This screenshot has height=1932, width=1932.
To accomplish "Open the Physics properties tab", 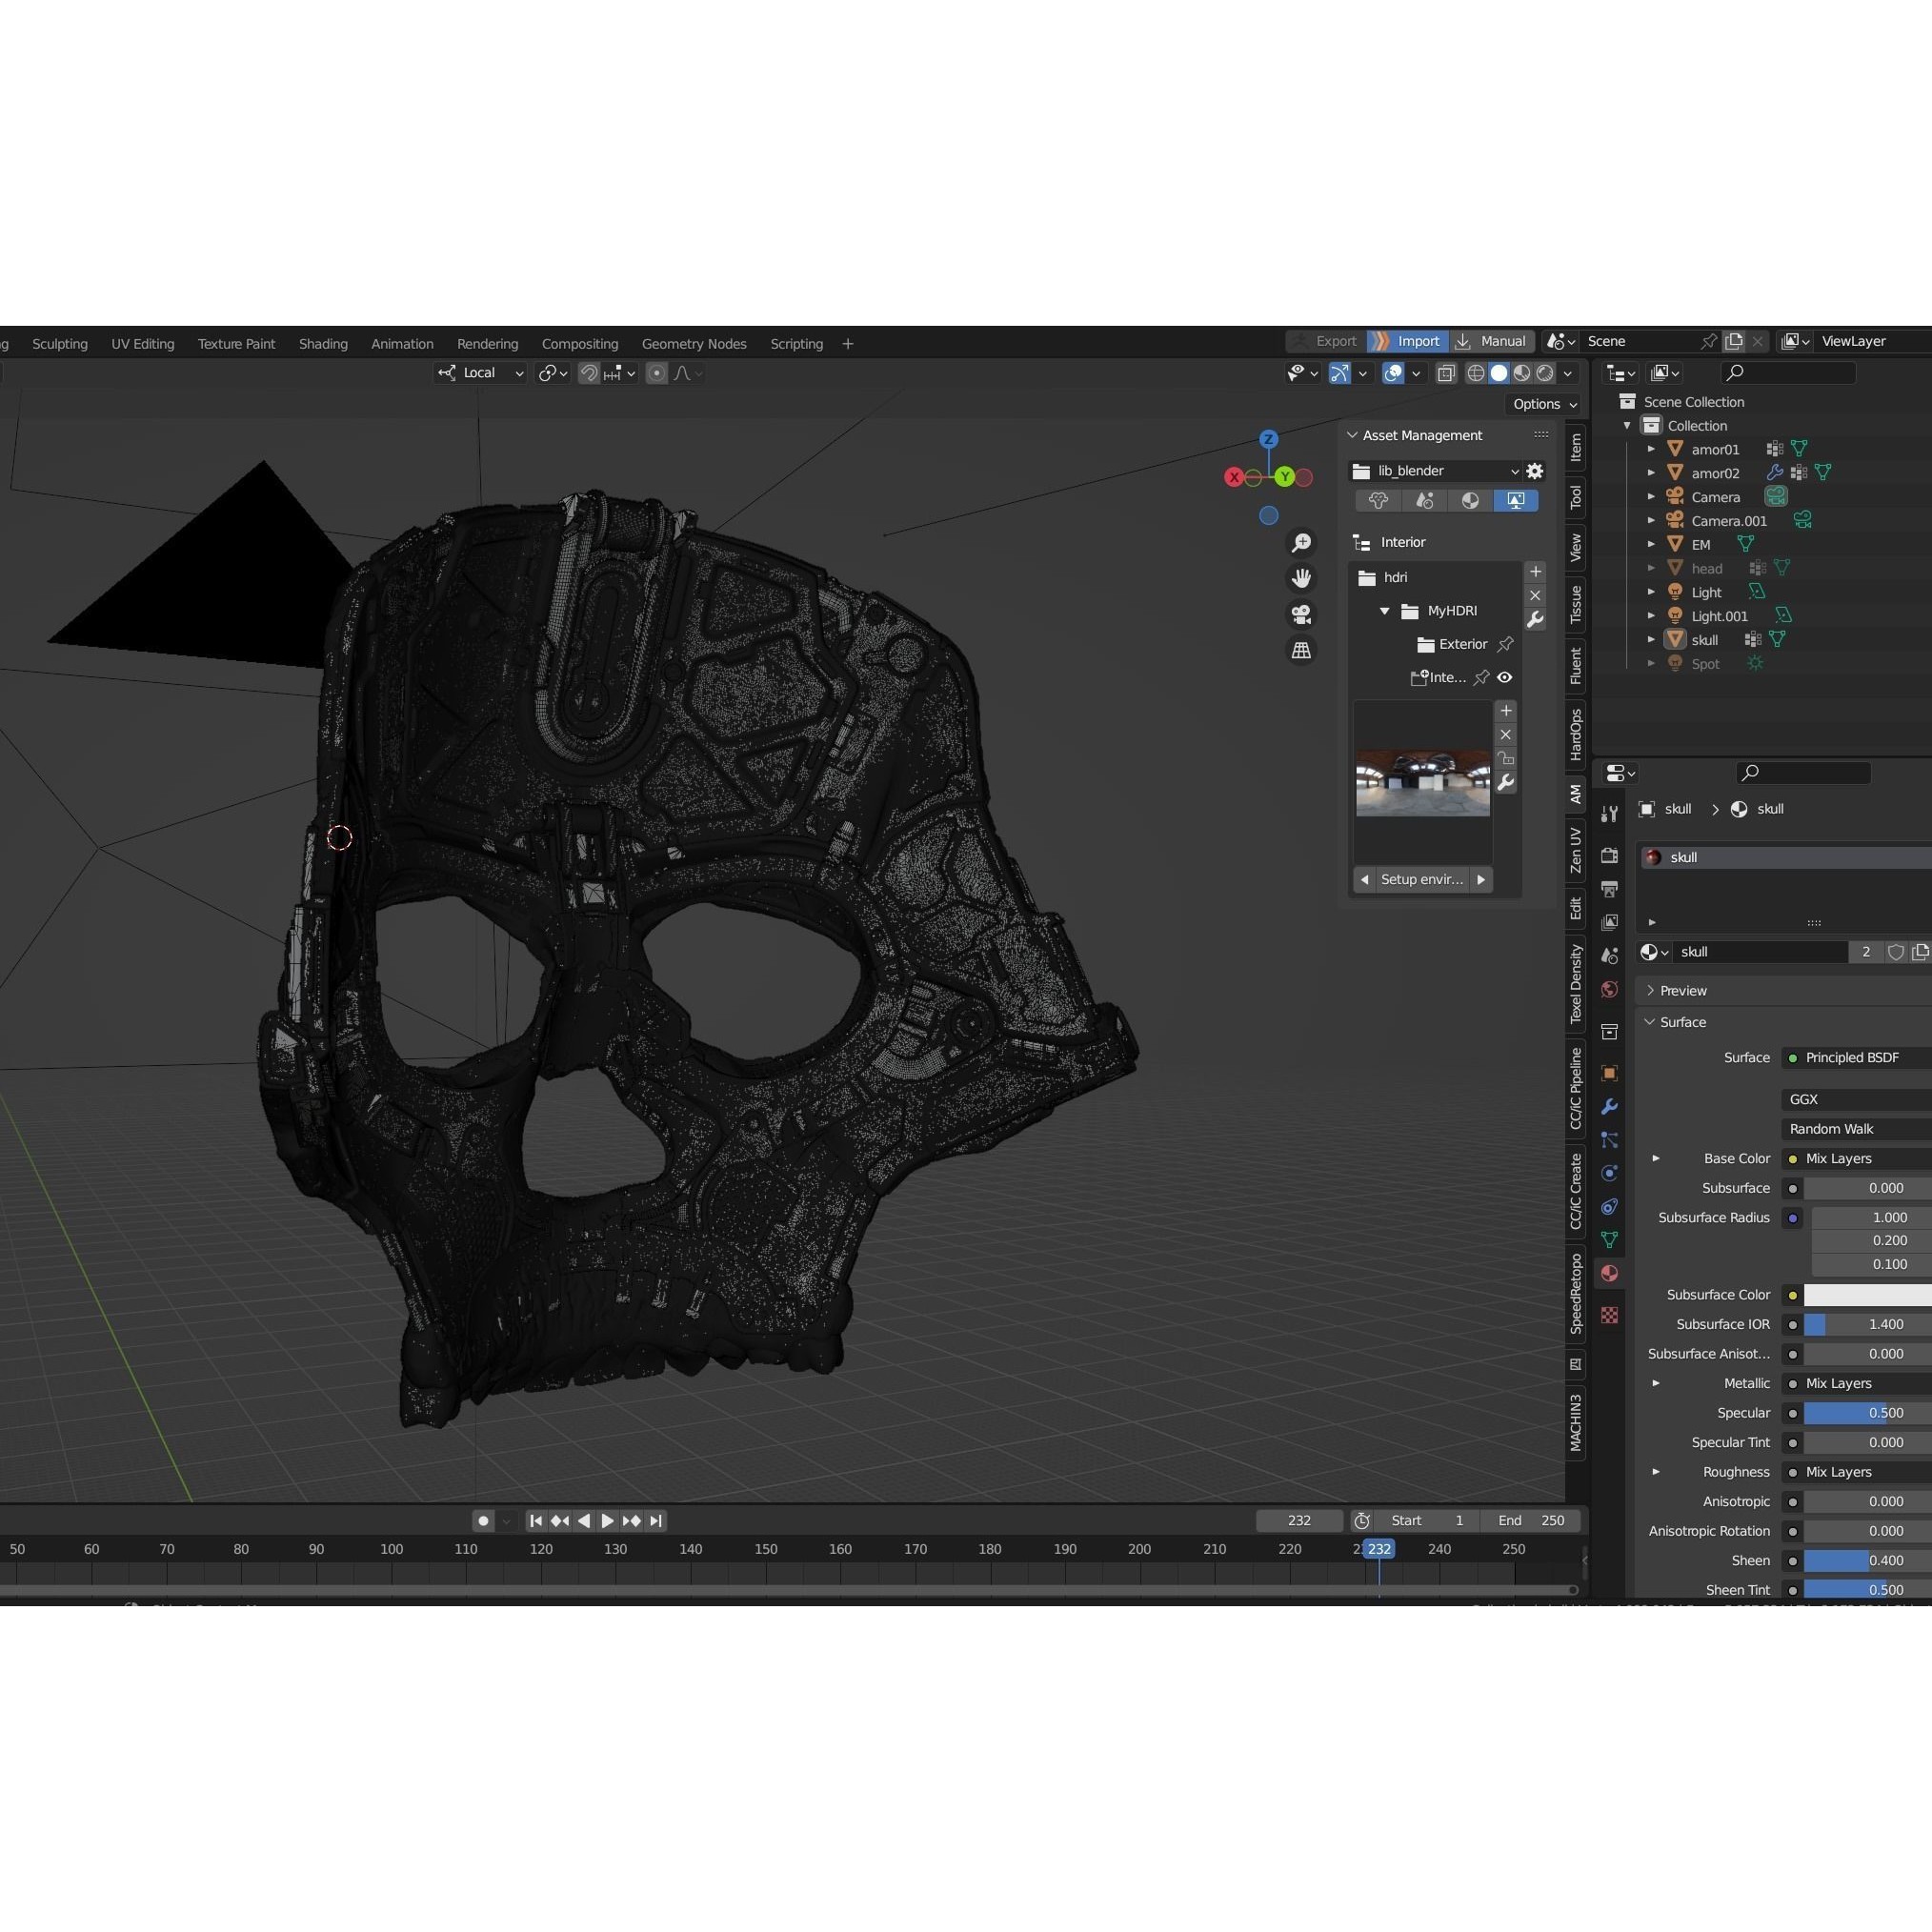I will [x=1610, y=1174].
